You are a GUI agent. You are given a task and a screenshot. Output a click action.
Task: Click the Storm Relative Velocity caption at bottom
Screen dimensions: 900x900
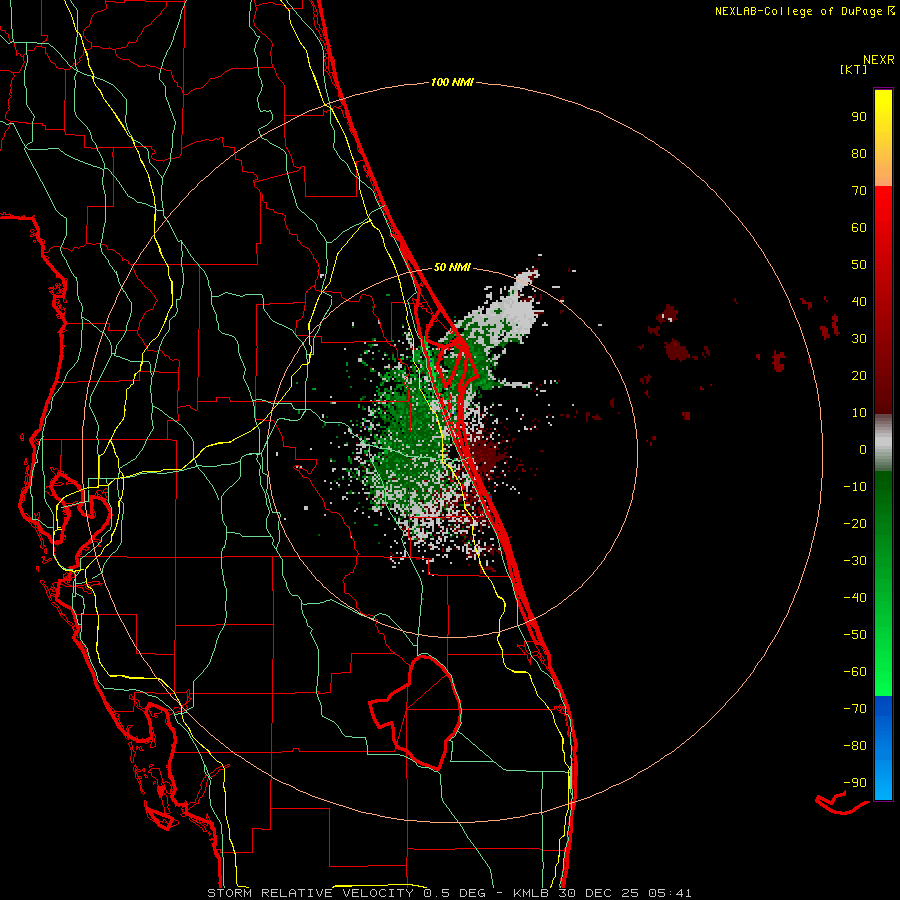pyautogui.click(x=449, y=893)
